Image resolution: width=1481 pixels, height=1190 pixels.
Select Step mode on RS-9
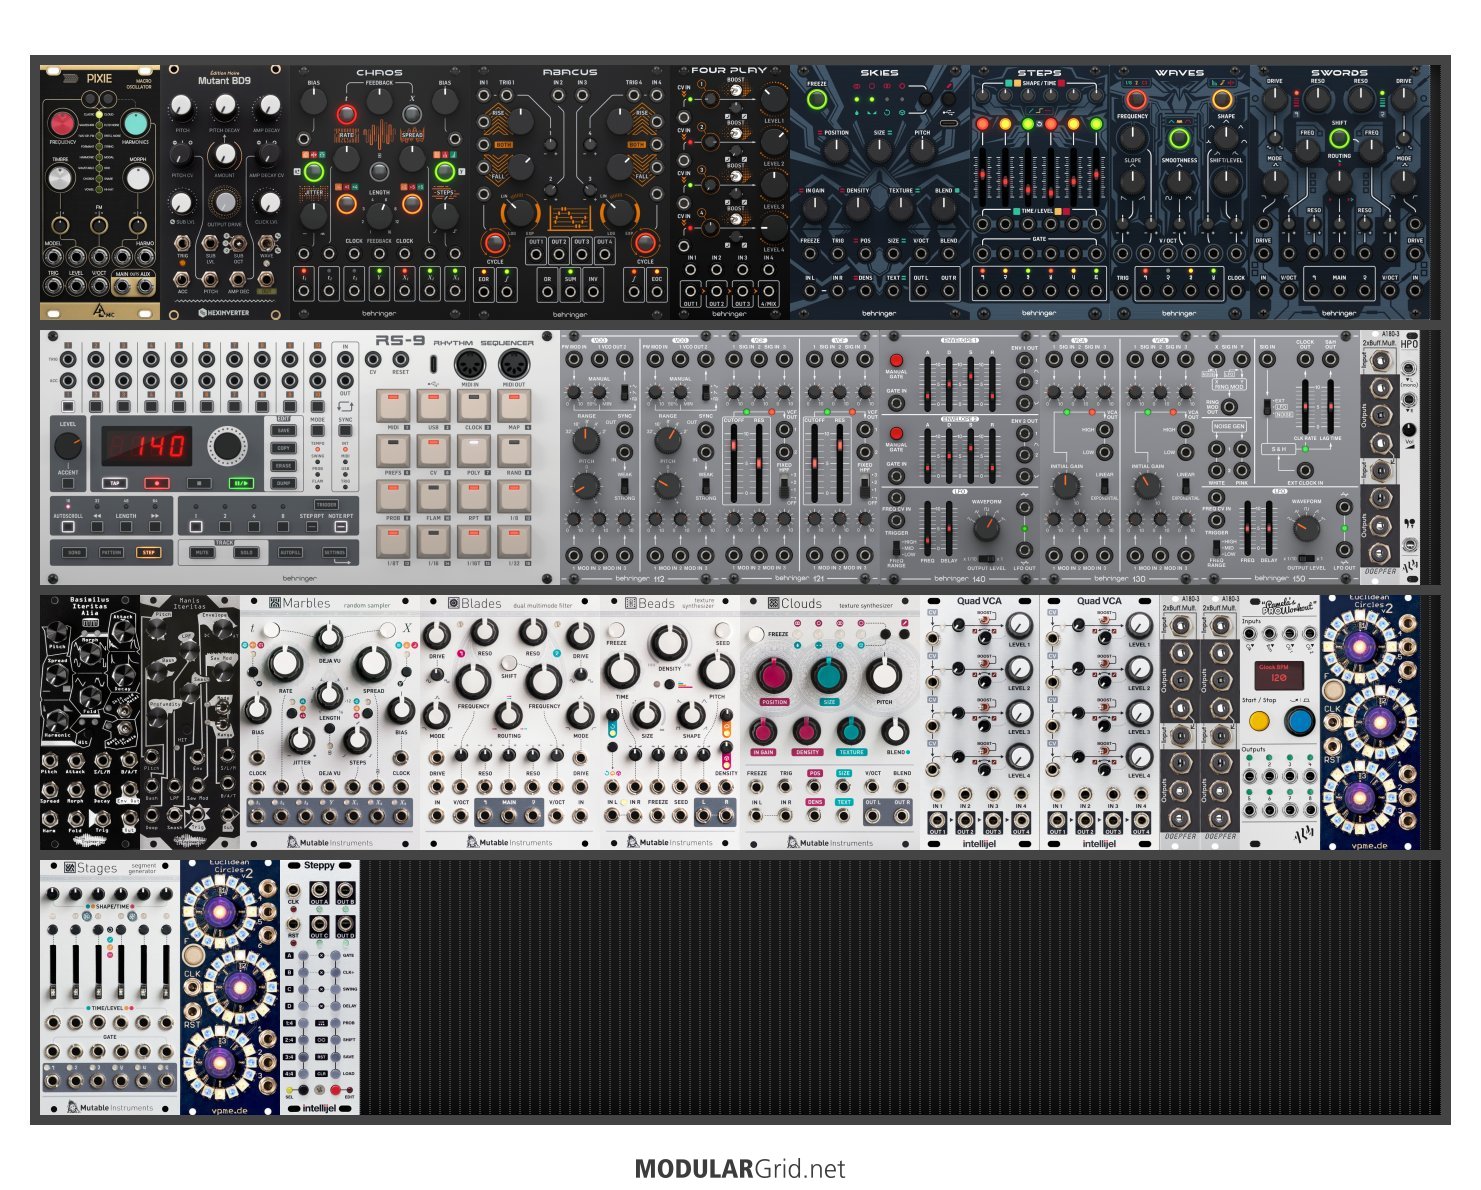(x=148, y=552)
